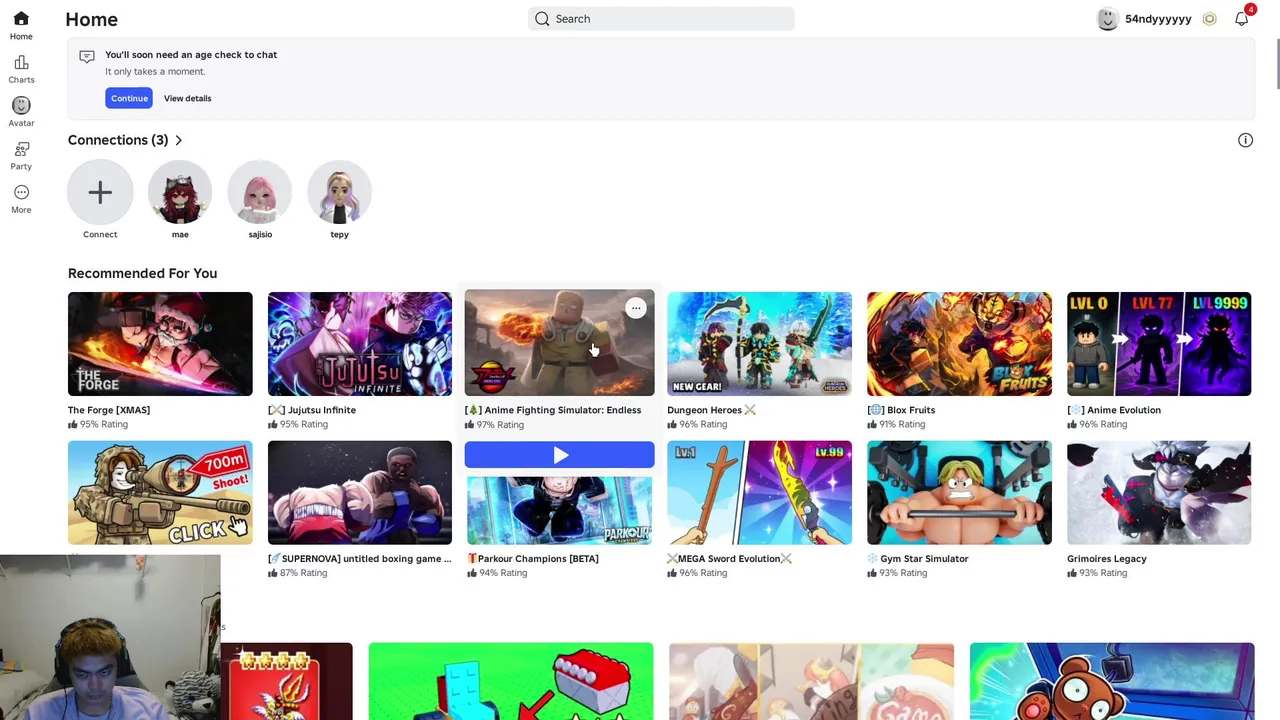Screen dimensions: 1280x720
Task: Open the Connections (3) heading
Action: coord(118,140)
